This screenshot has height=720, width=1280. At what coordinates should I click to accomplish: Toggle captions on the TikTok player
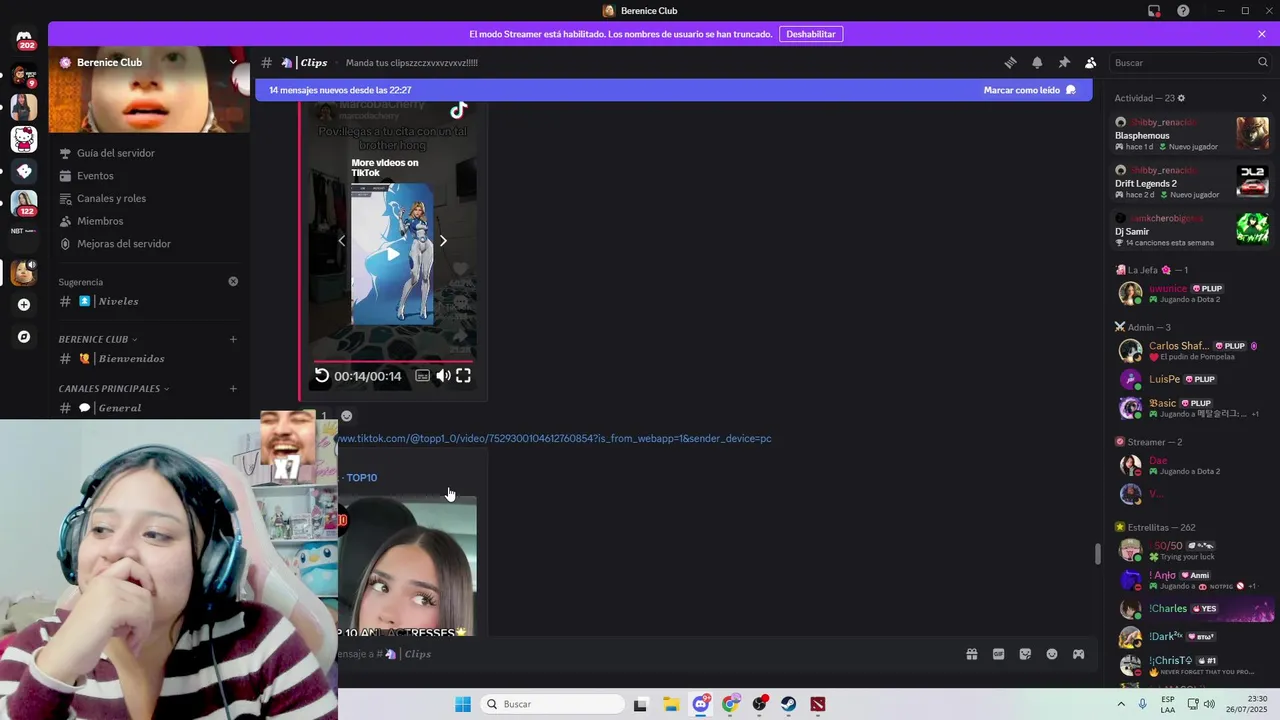423,376
